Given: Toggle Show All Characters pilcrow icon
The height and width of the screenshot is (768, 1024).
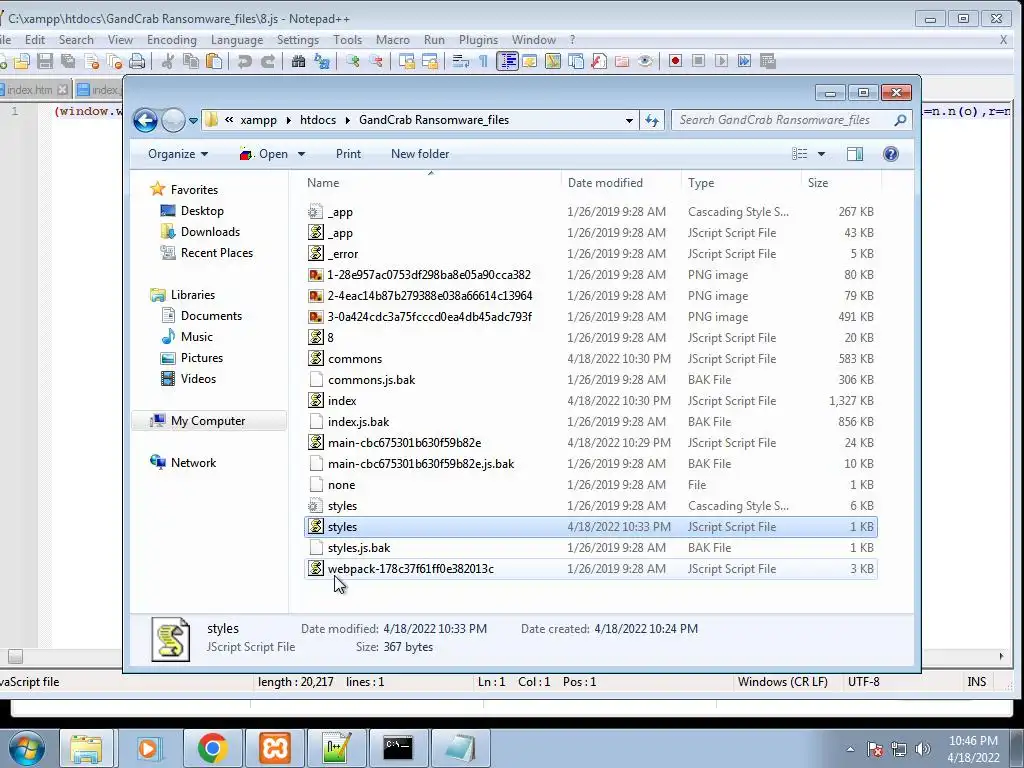Looking at the screenshot, I should coord(483,61).
